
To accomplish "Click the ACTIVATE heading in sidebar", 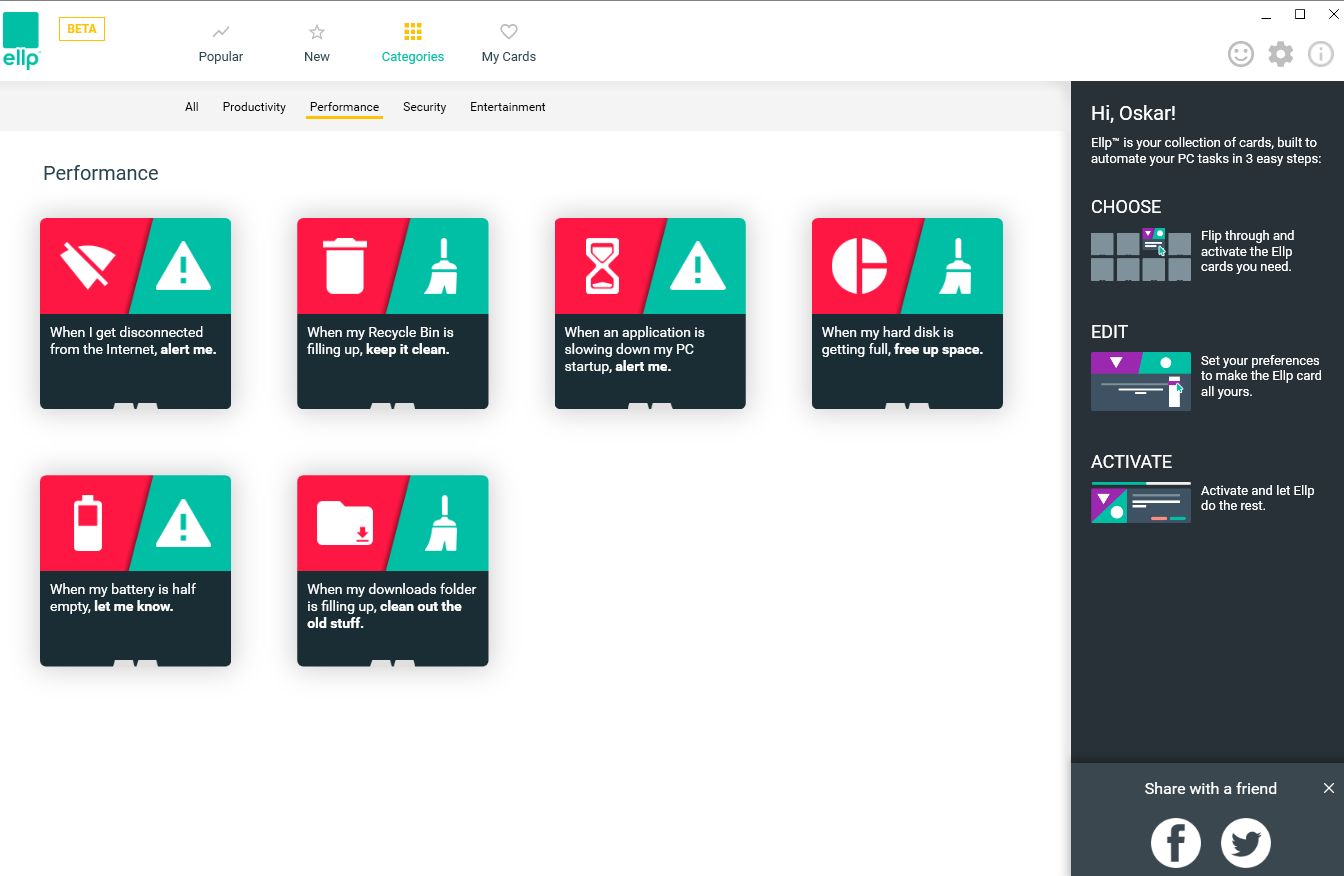I will point(1131,462).
